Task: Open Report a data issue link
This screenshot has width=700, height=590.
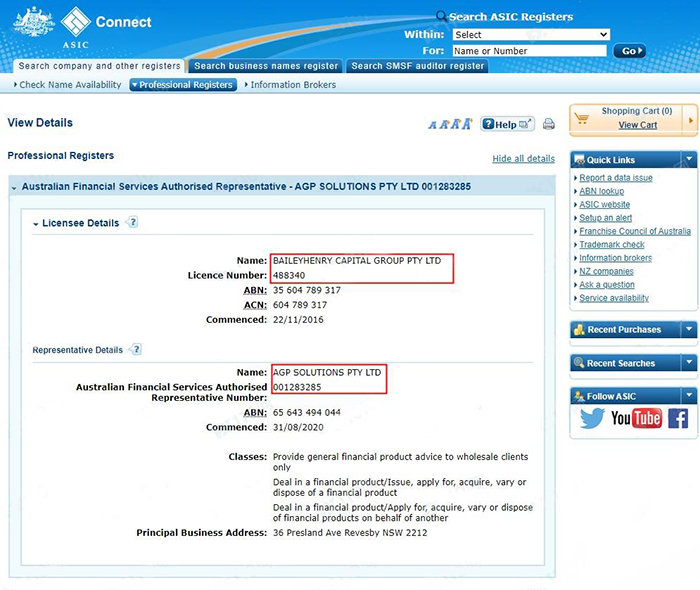Action: [616, 178]
